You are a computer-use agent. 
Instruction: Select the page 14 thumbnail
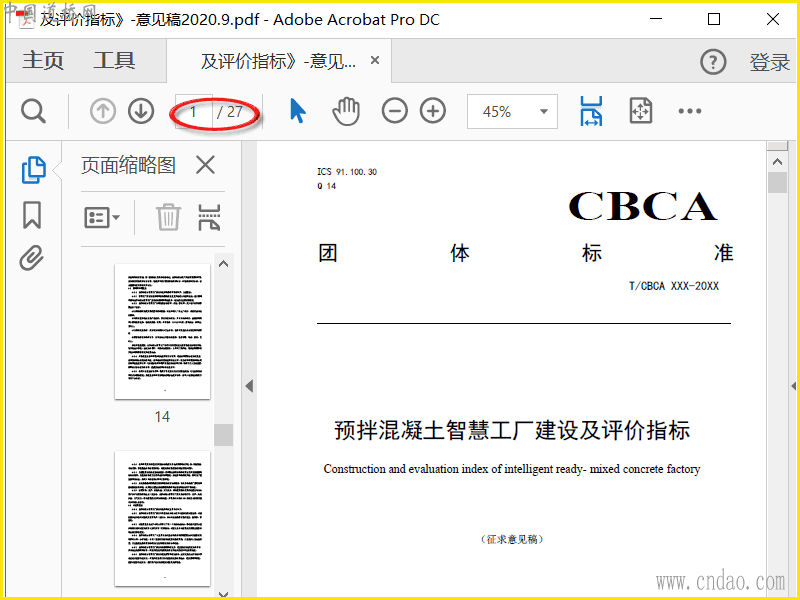tap(162, 332)
